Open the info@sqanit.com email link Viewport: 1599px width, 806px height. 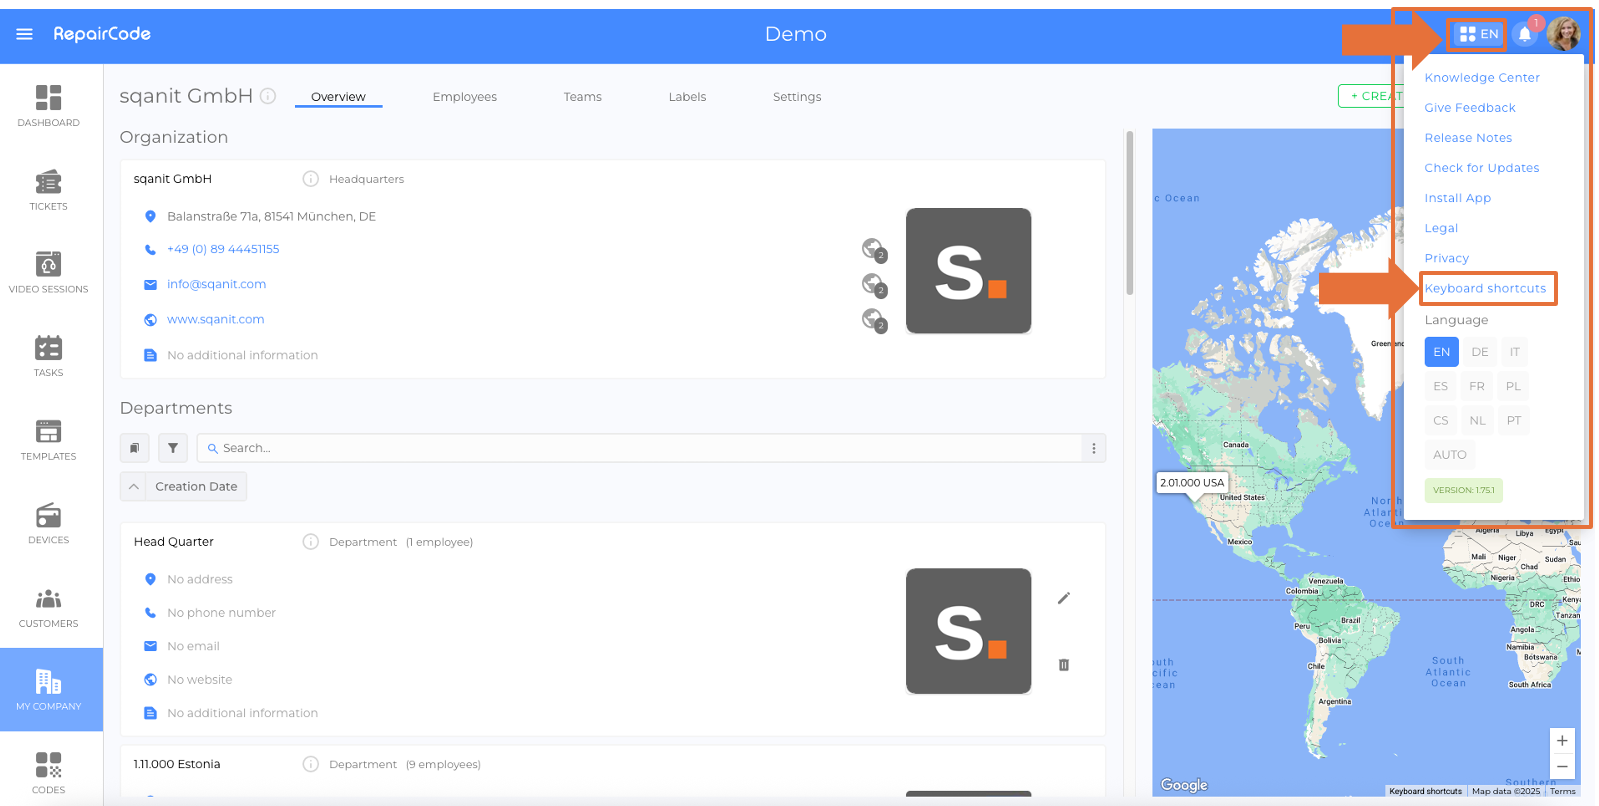216,284
